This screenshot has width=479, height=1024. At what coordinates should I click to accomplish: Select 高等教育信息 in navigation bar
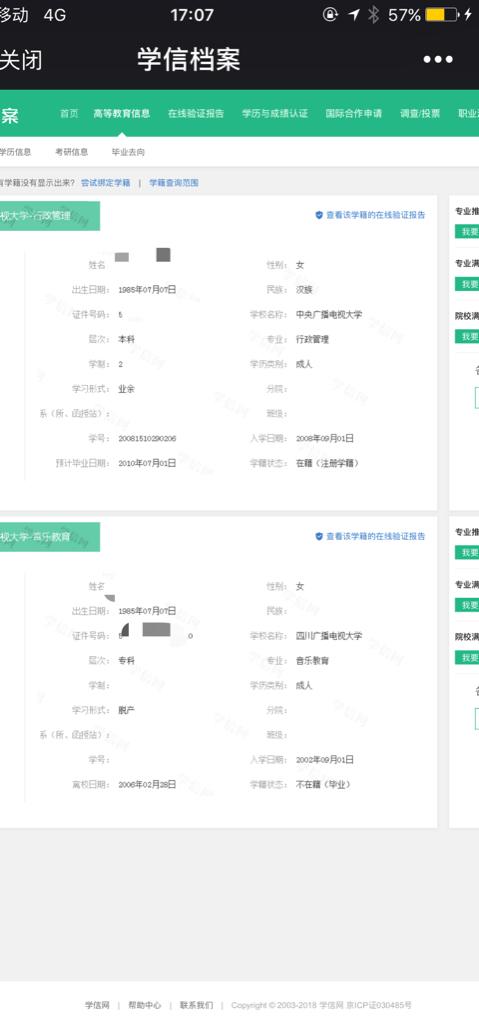122,113
